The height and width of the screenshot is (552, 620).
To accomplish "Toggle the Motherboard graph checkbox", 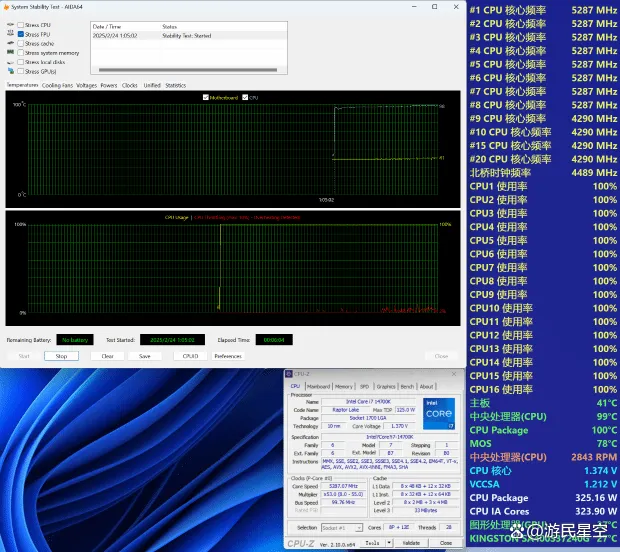I will point(206,97).
